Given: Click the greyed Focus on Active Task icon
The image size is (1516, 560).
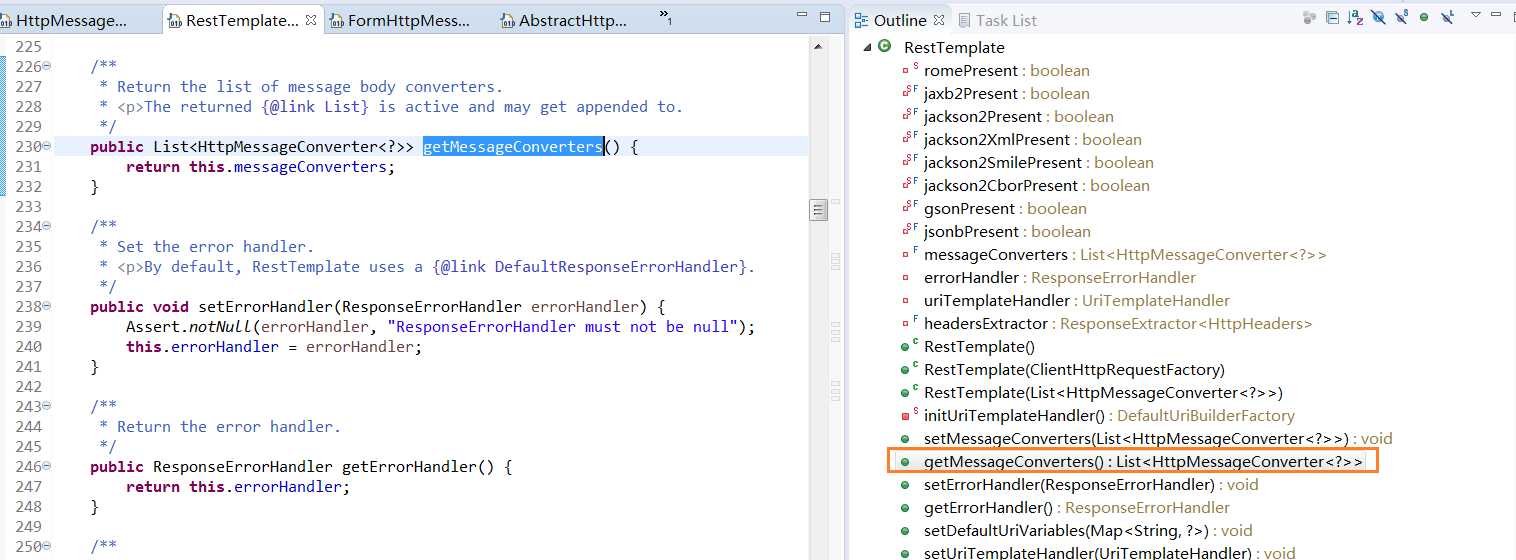Looking at the screenshot, I should (x=1309, y=17).
